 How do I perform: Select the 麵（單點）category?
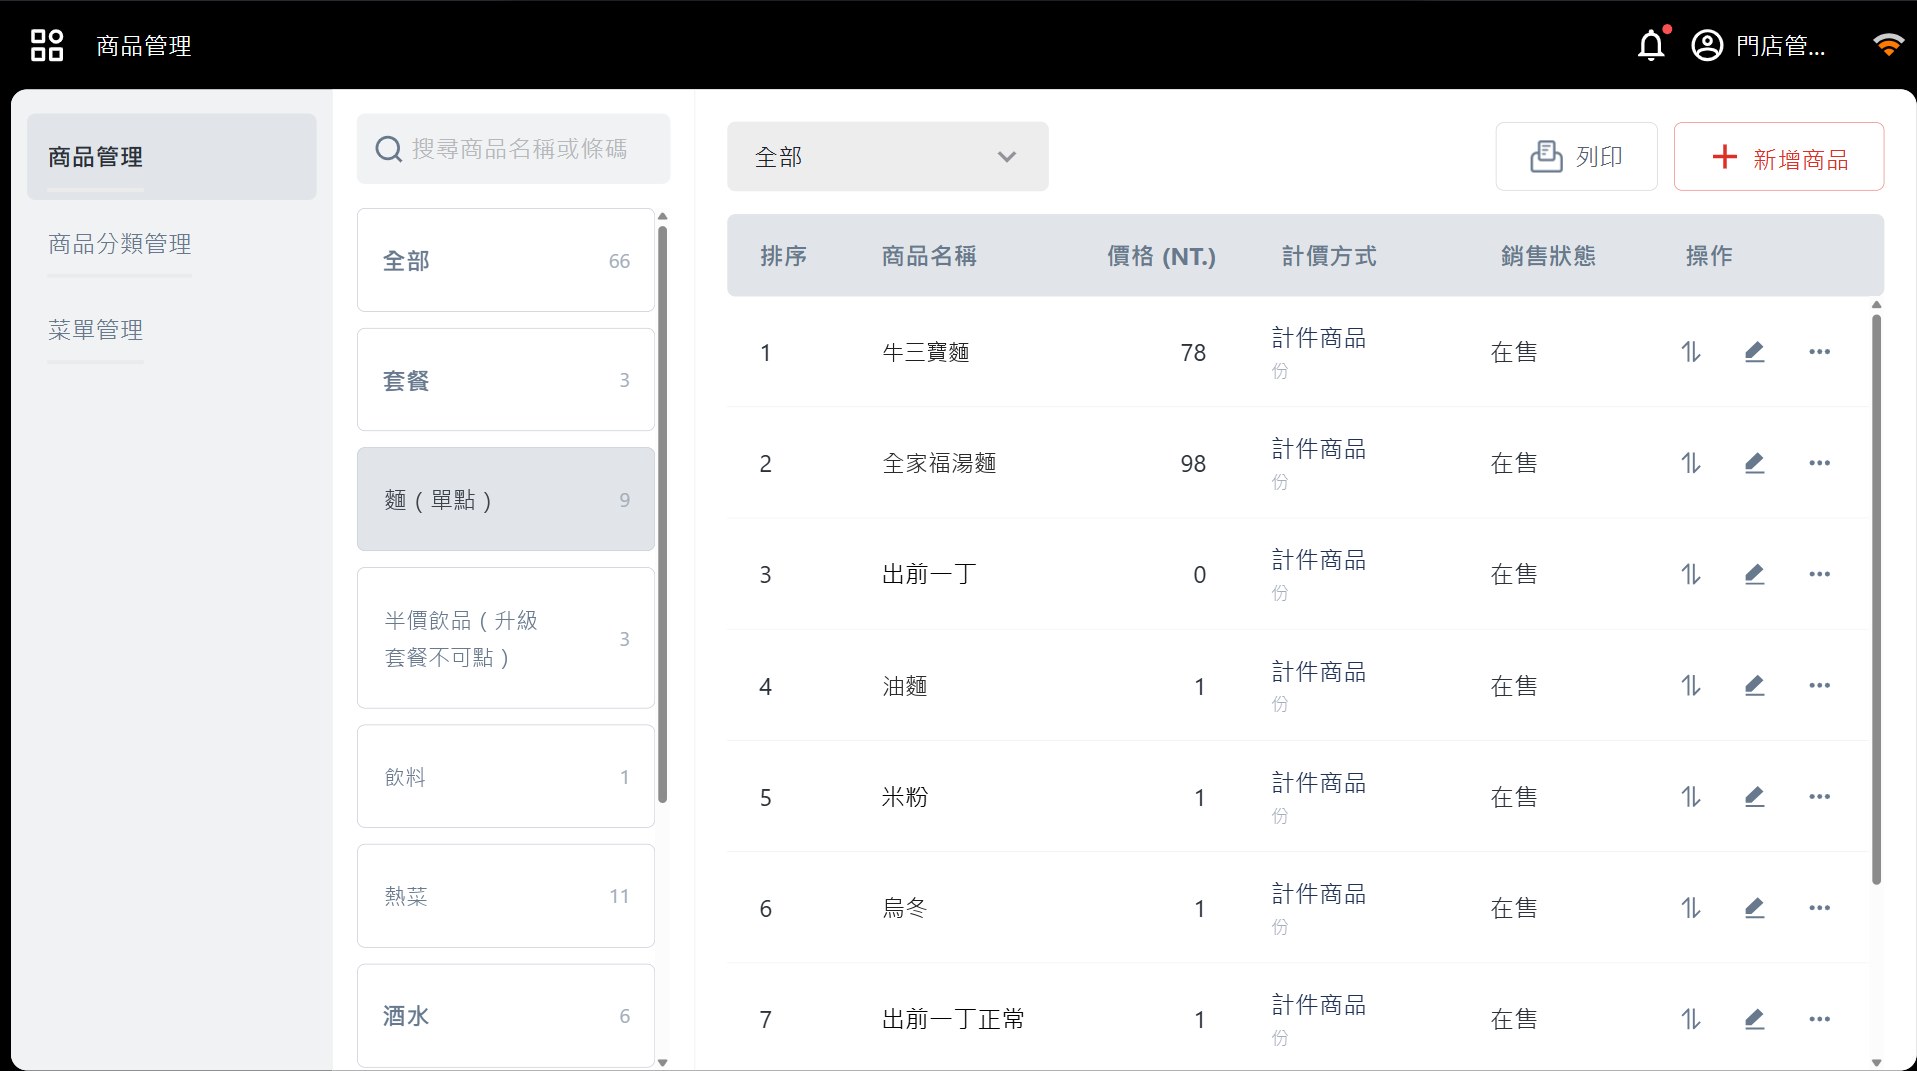coord(506,499)
